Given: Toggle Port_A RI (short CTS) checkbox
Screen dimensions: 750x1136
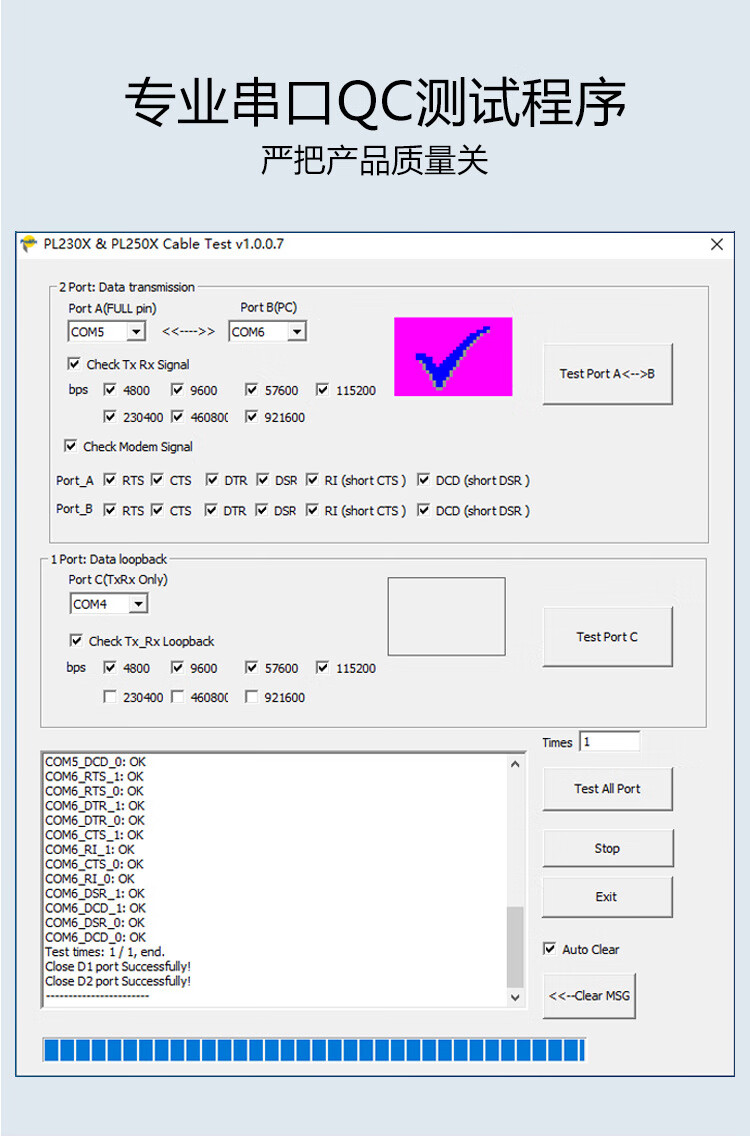Looking at the screenshot, I should click(312, 480).
